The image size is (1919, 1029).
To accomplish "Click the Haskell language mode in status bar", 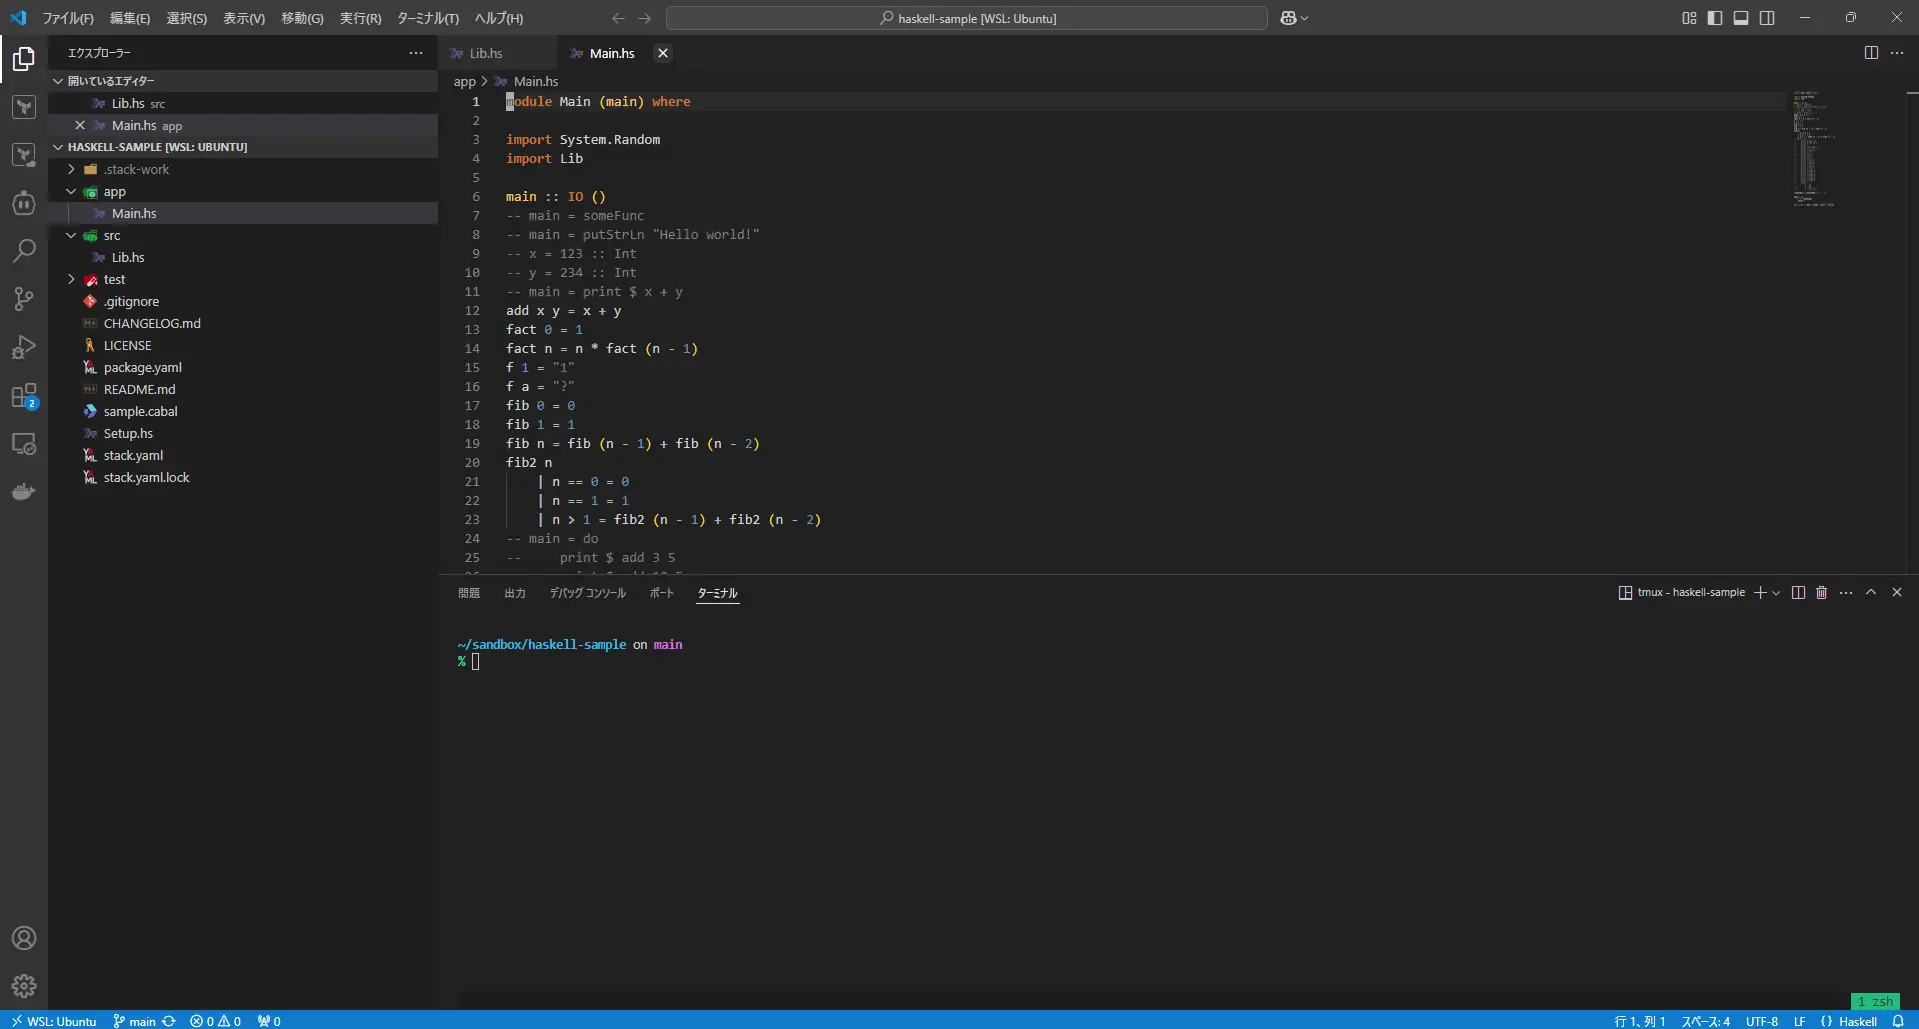I will click(x=1857, y=1021).
